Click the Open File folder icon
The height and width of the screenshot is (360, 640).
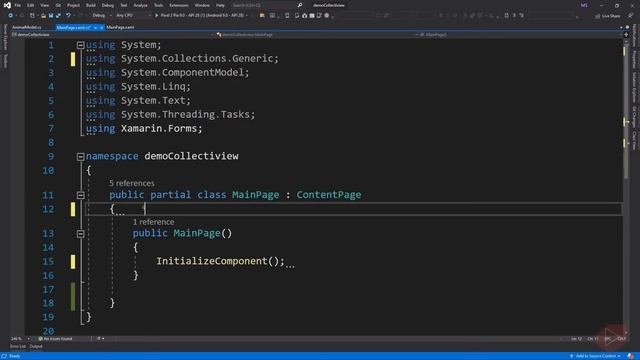coord(43,16)
